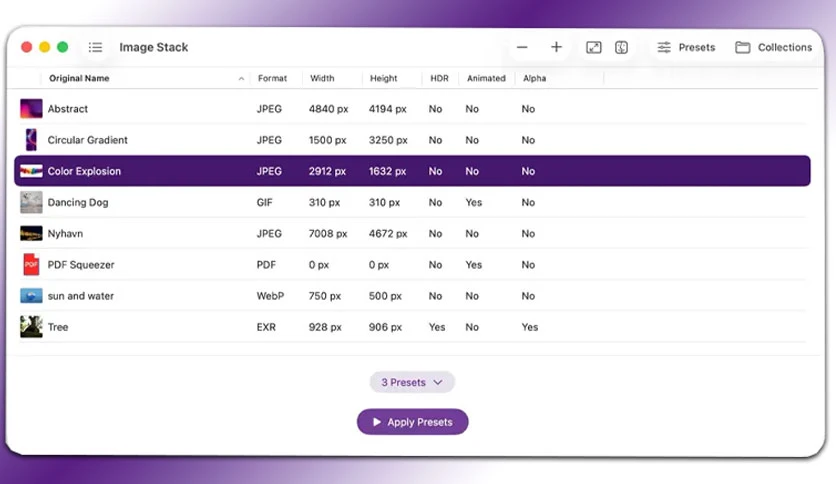Image resolution: width=836 pixels, height=484 pixels.
Task: Sort by the Format column header
Action: tap(272, 78)
